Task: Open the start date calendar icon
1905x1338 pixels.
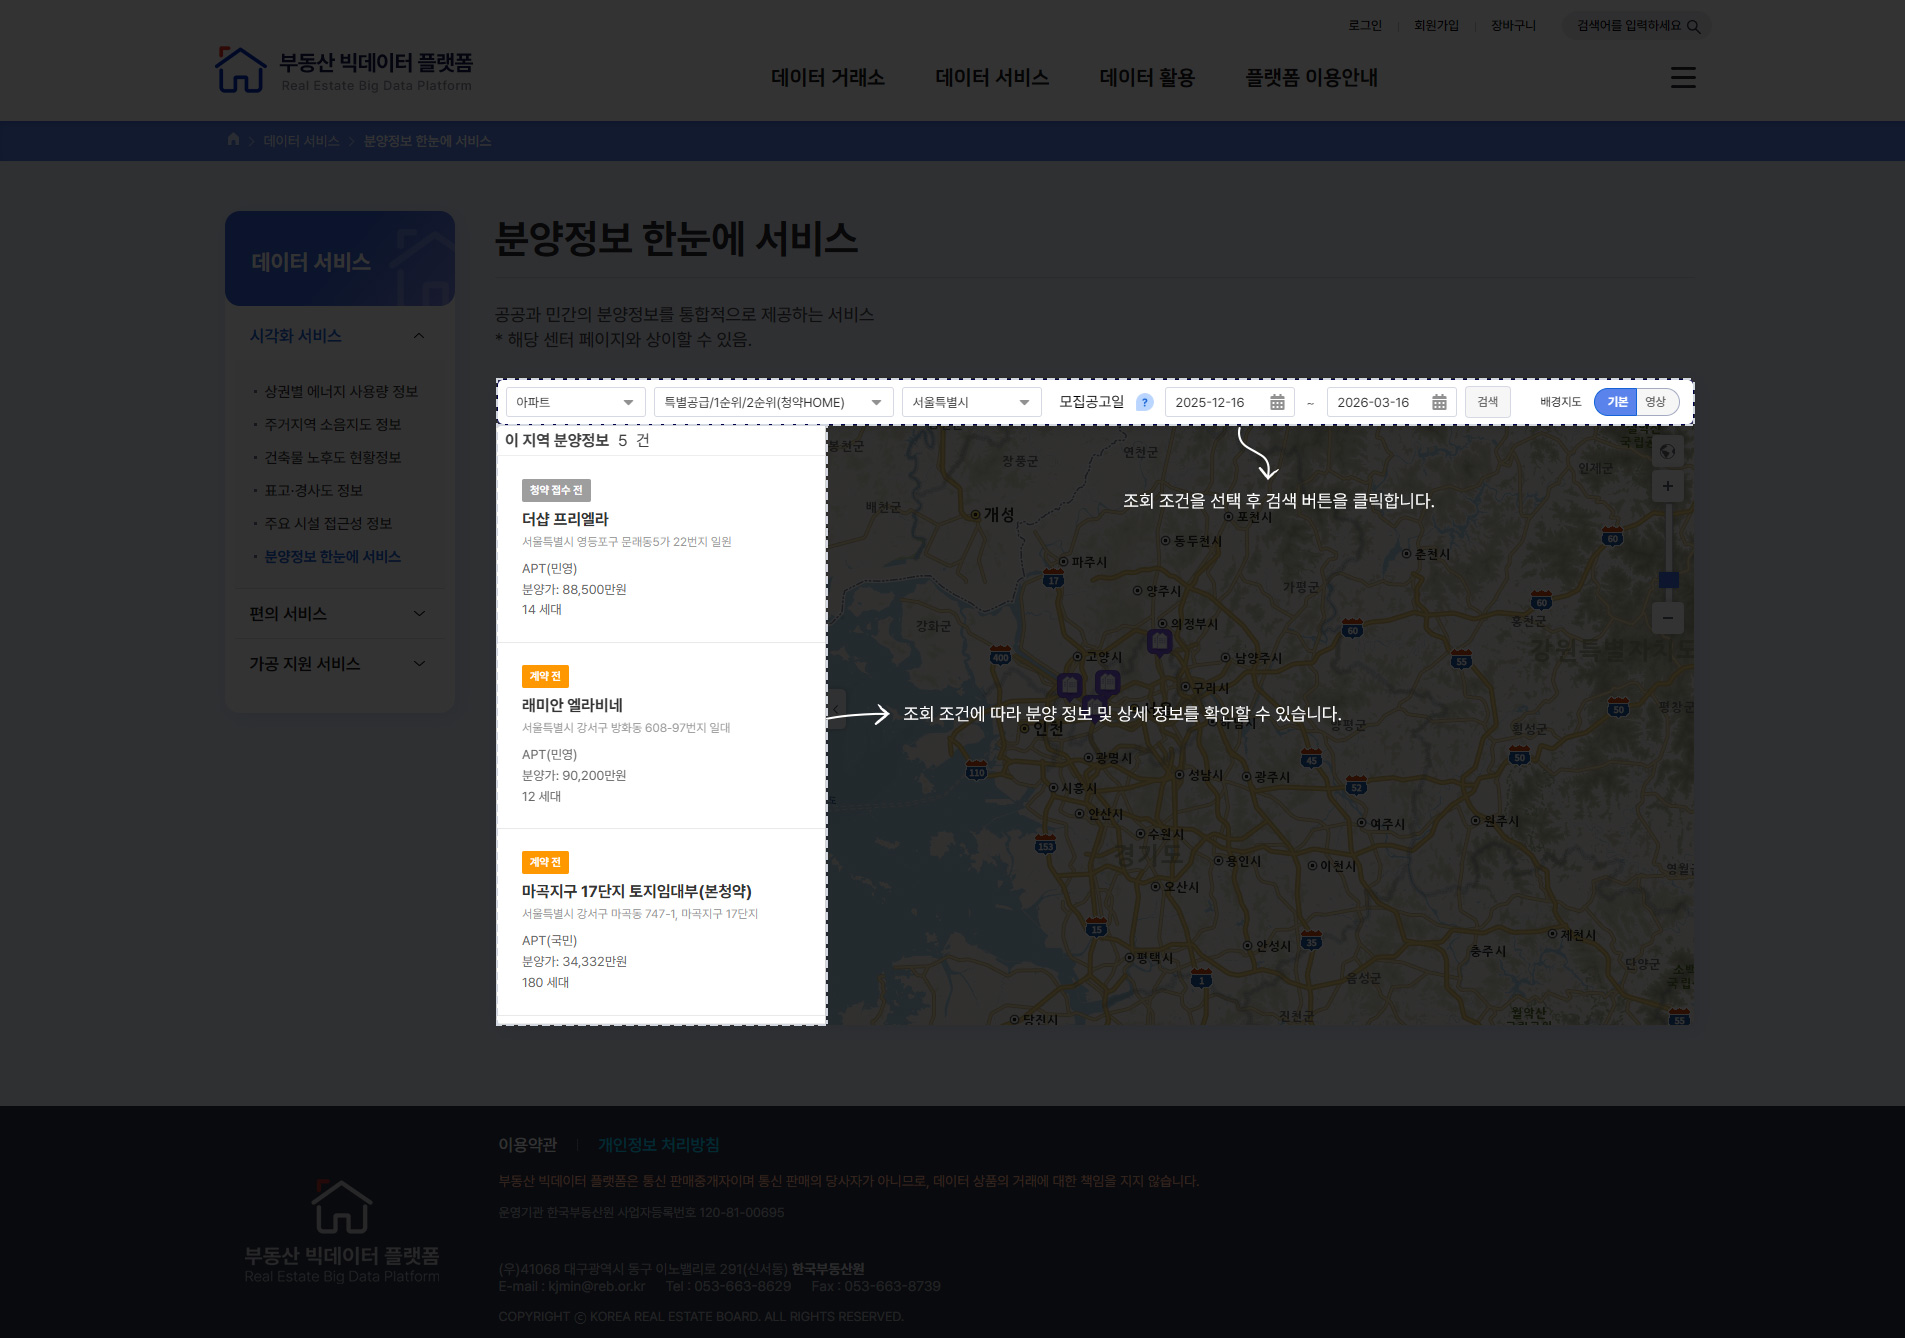Action: (1277, 402)
